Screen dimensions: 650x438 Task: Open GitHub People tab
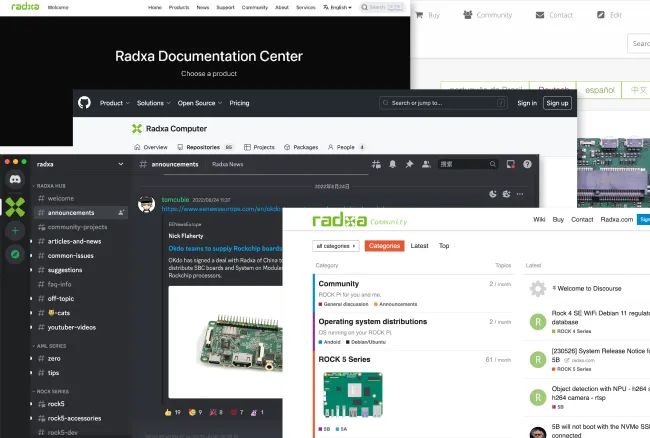point(346,147)
